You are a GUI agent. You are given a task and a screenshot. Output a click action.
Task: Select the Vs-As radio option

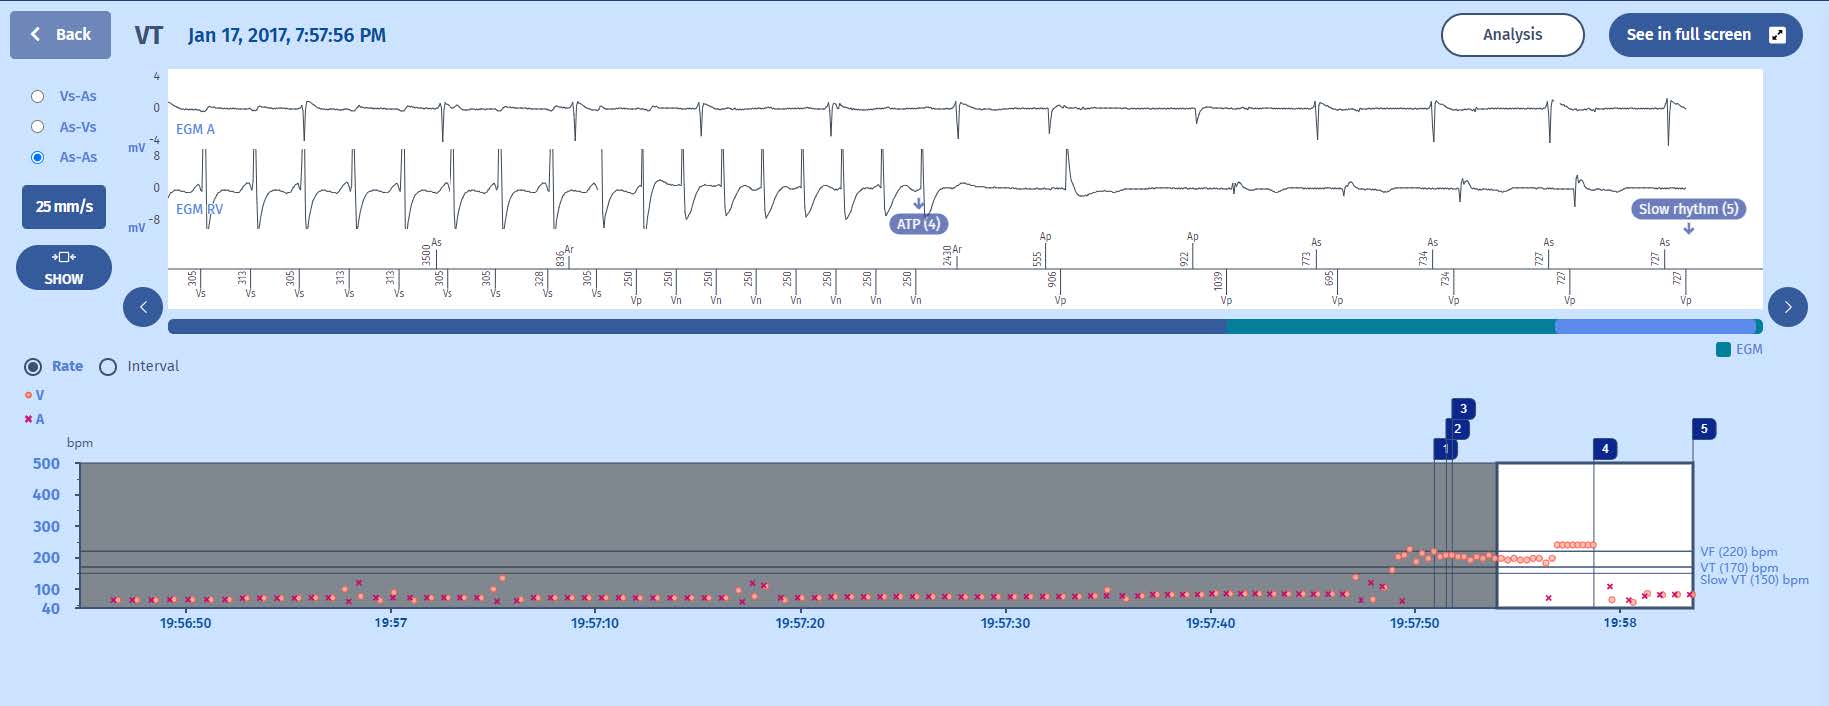(x=38, y=97)
